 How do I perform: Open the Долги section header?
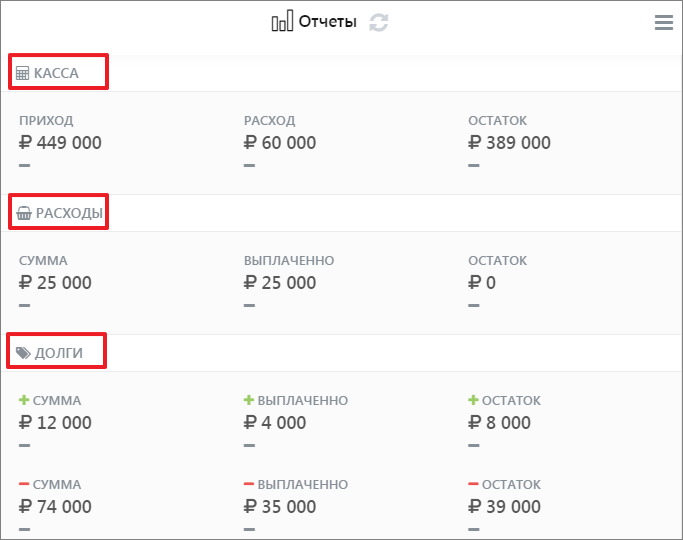(59, 353)
